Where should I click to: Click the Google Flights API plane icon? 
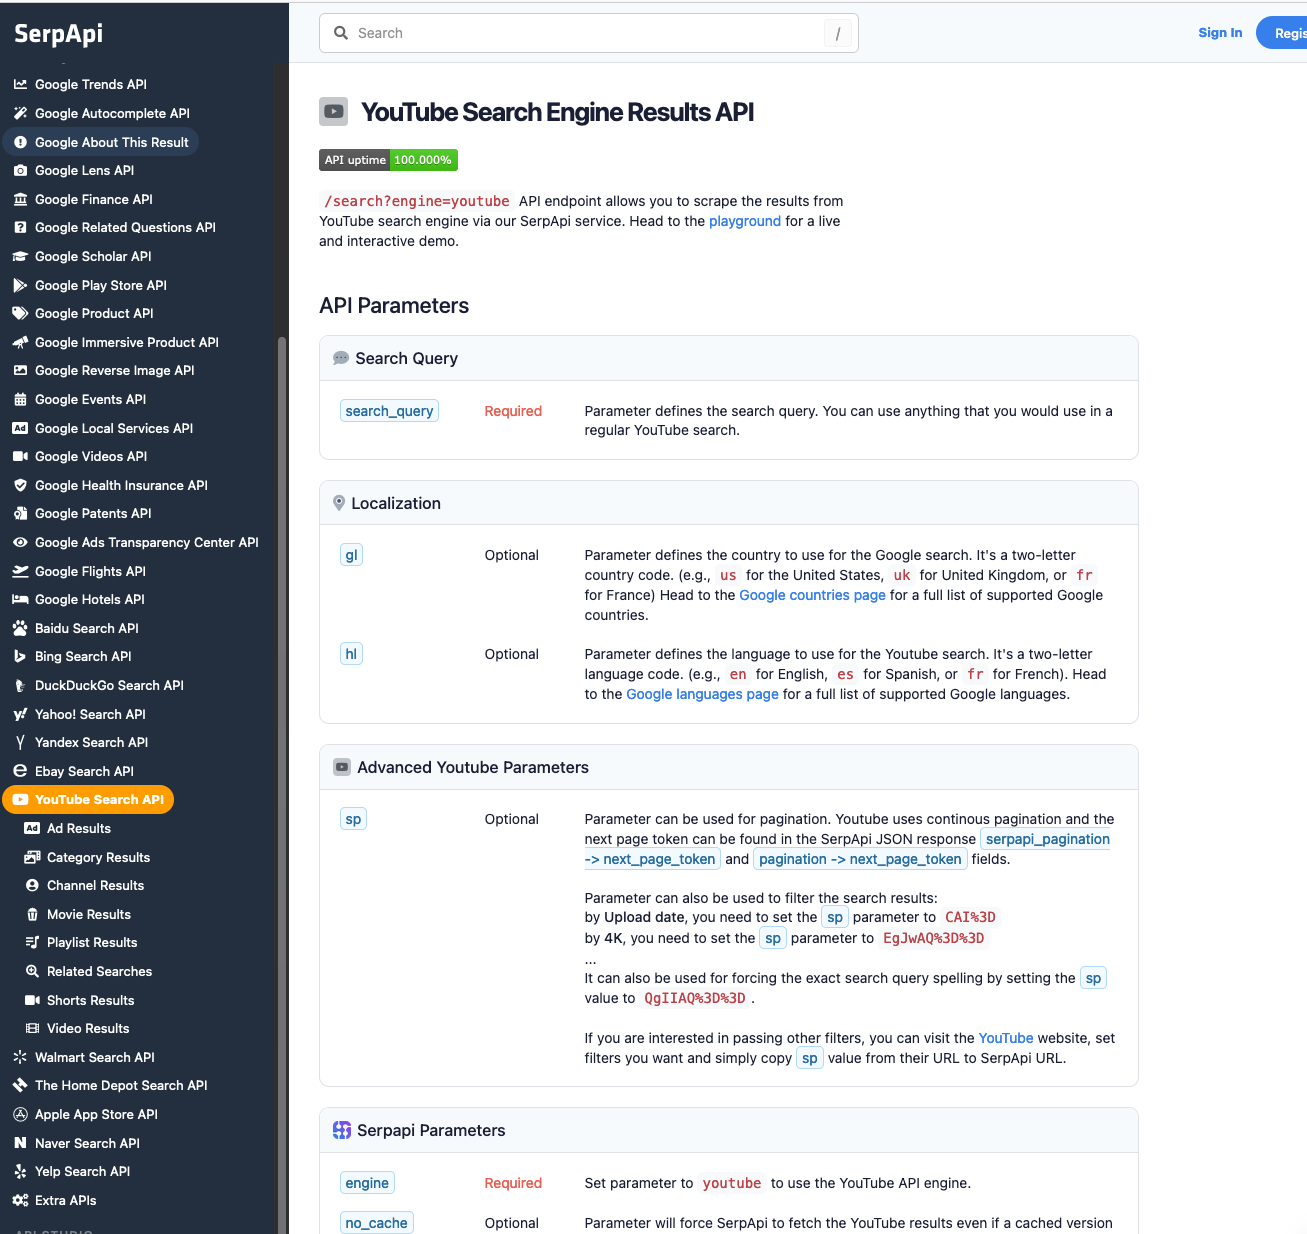[20, 572]
